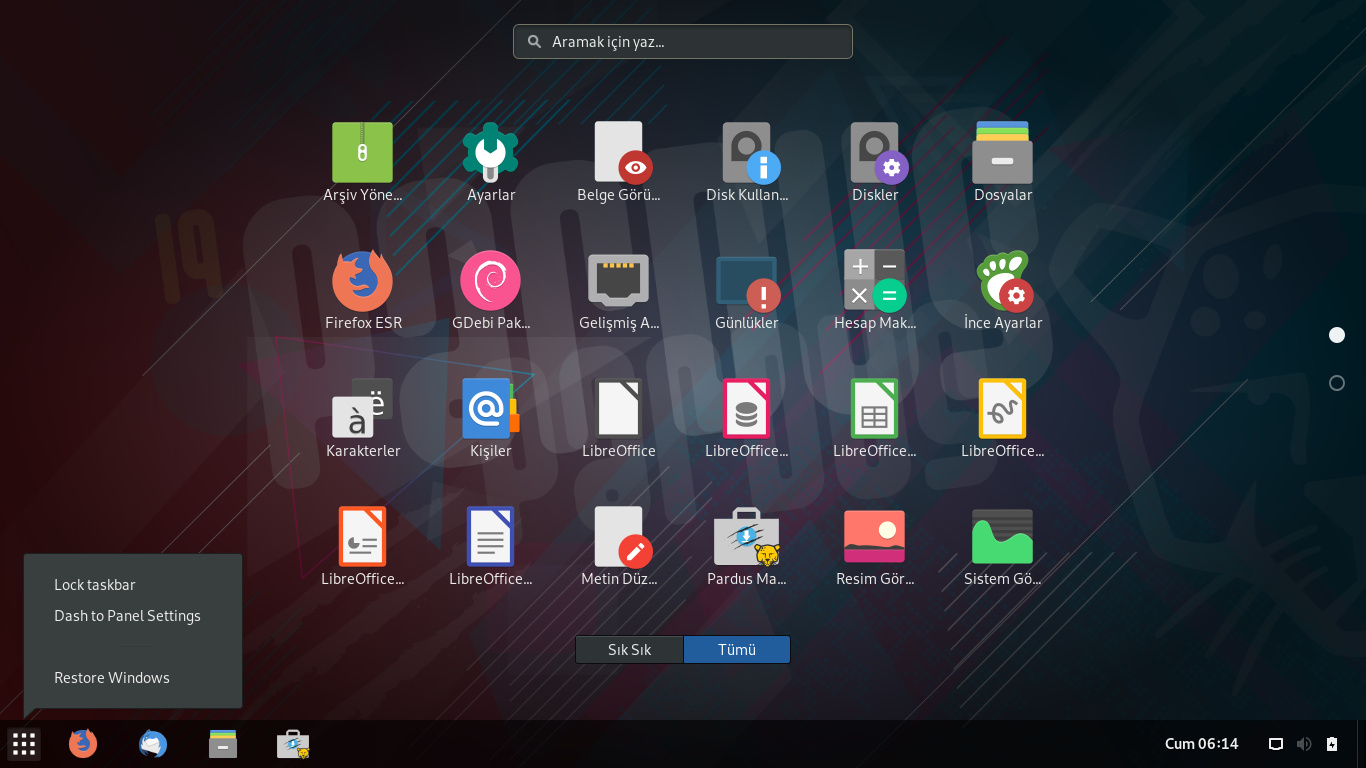The image size is (1366, 768).
Task: Go to second app page indicator
Action: click(1336, 383)
